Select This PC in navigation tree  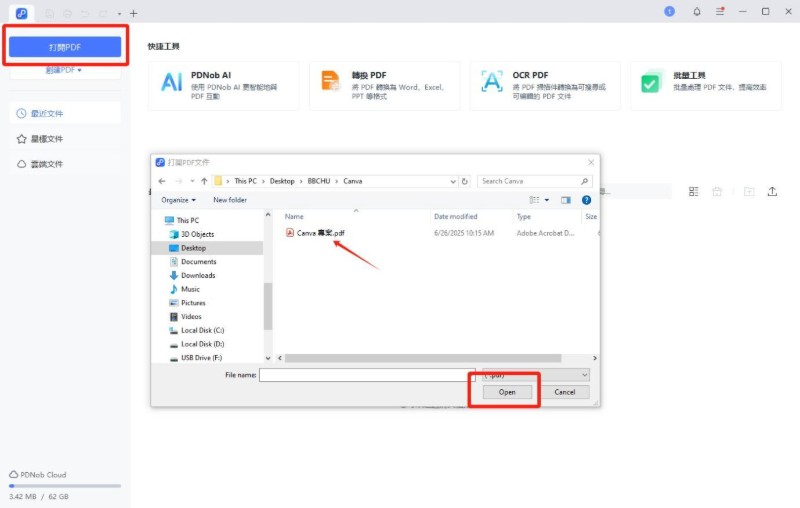coord(182,220)
